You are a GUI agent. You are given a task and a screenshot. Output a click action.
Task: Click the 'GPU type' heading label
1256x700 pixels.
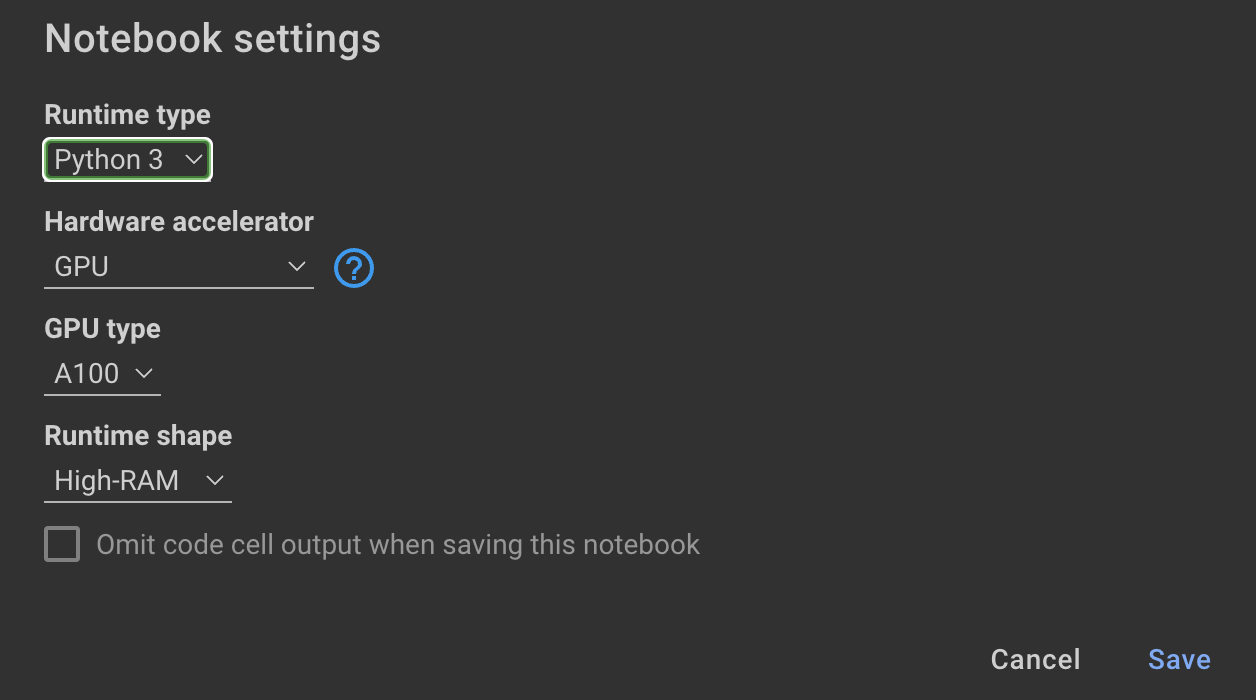point(102,328)
